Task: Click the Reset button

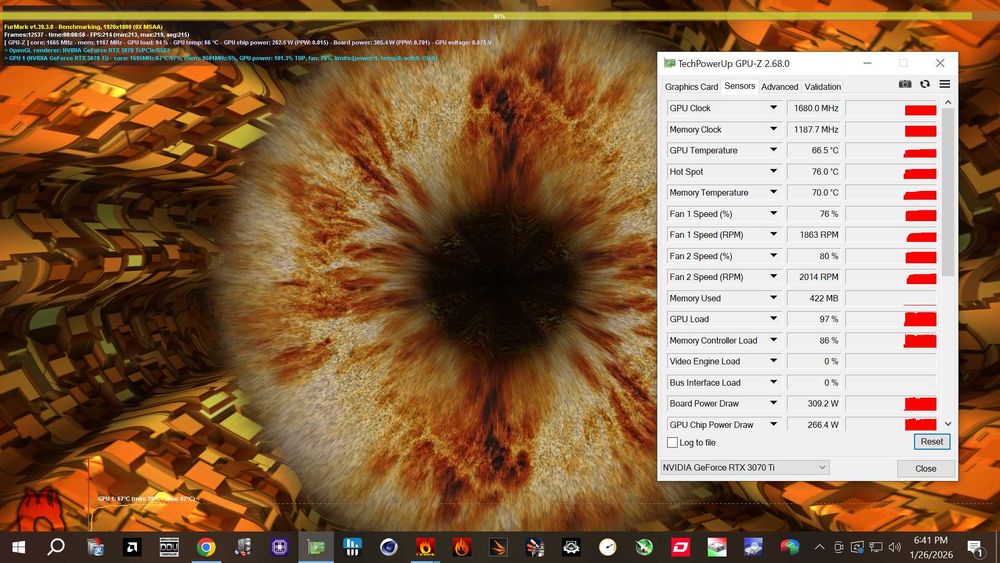Action: [x=932, y=441]
